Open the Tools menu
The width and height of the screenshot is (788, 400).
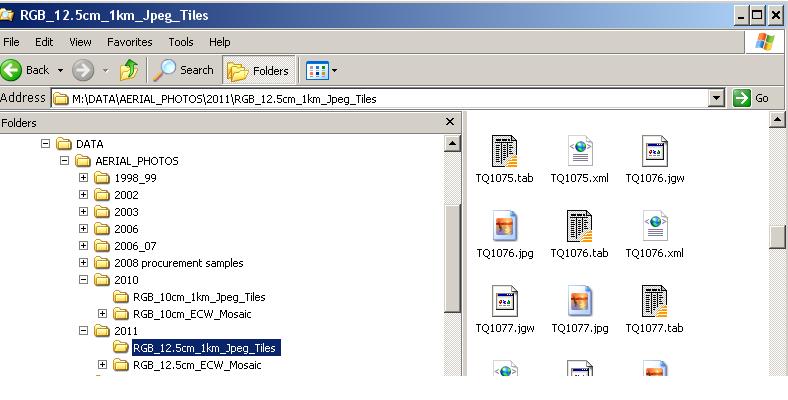[181, 42]
